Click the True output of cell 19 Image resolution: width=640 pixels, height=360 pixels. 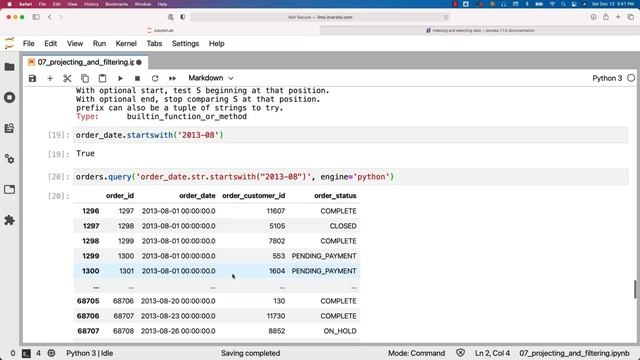click(85, 153)
